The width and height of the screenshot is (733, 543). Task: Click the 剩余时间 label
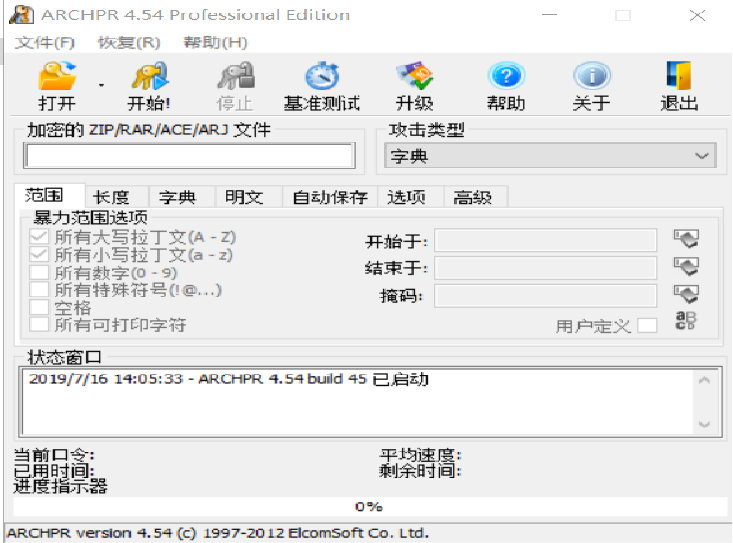(420, 471)
